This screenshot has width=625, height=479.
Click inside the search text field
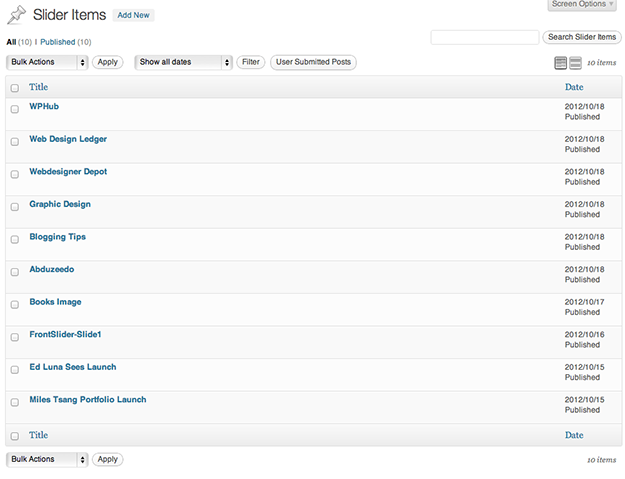(484, 37)
